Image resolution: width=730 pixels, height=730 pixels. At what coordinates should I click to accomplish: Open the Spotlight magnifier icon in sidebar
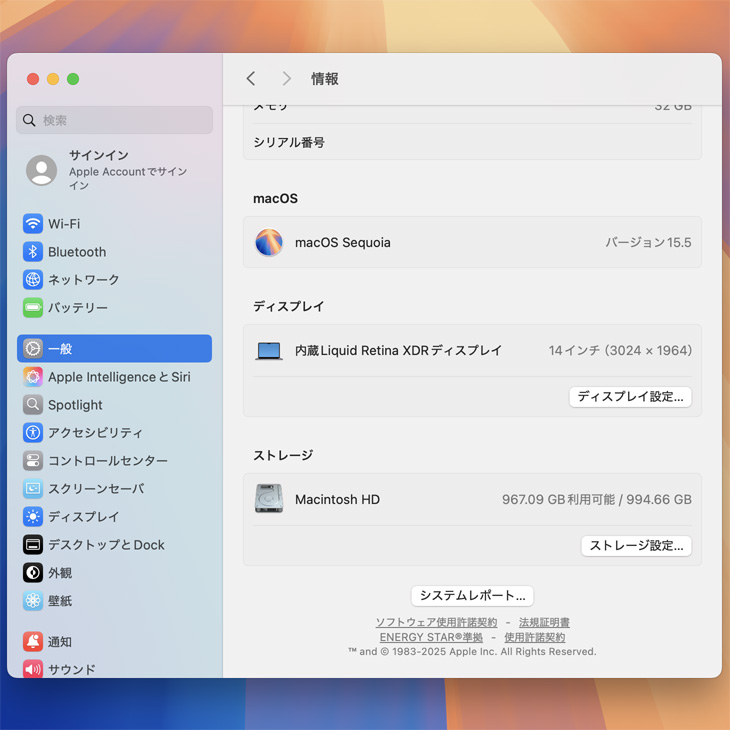[33, 405]
